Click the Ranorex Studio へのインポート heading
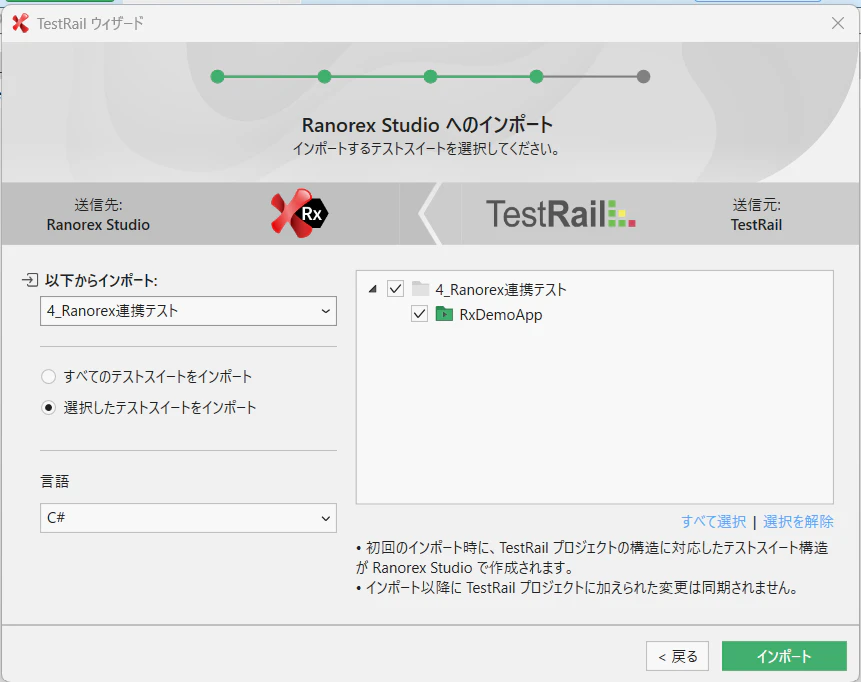This screenshot has width=861, height=682. (x=427, y=125)
